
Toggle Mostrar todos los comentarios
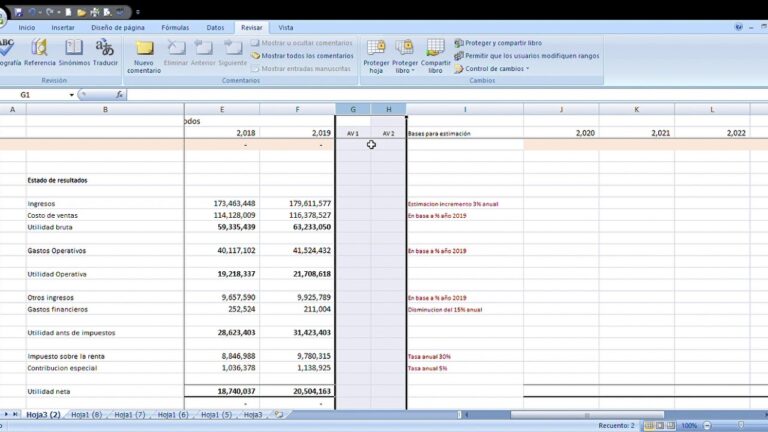(x=302, y=56)
